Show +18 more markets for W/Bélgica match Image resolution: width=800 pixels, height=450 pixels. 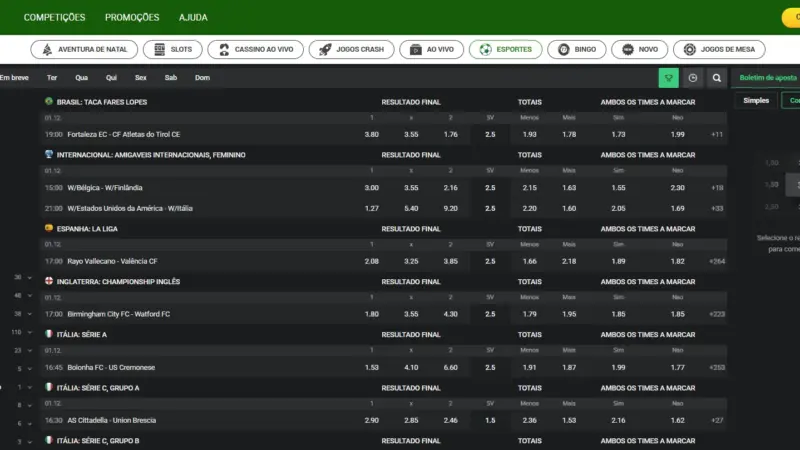tap(717, 188)
